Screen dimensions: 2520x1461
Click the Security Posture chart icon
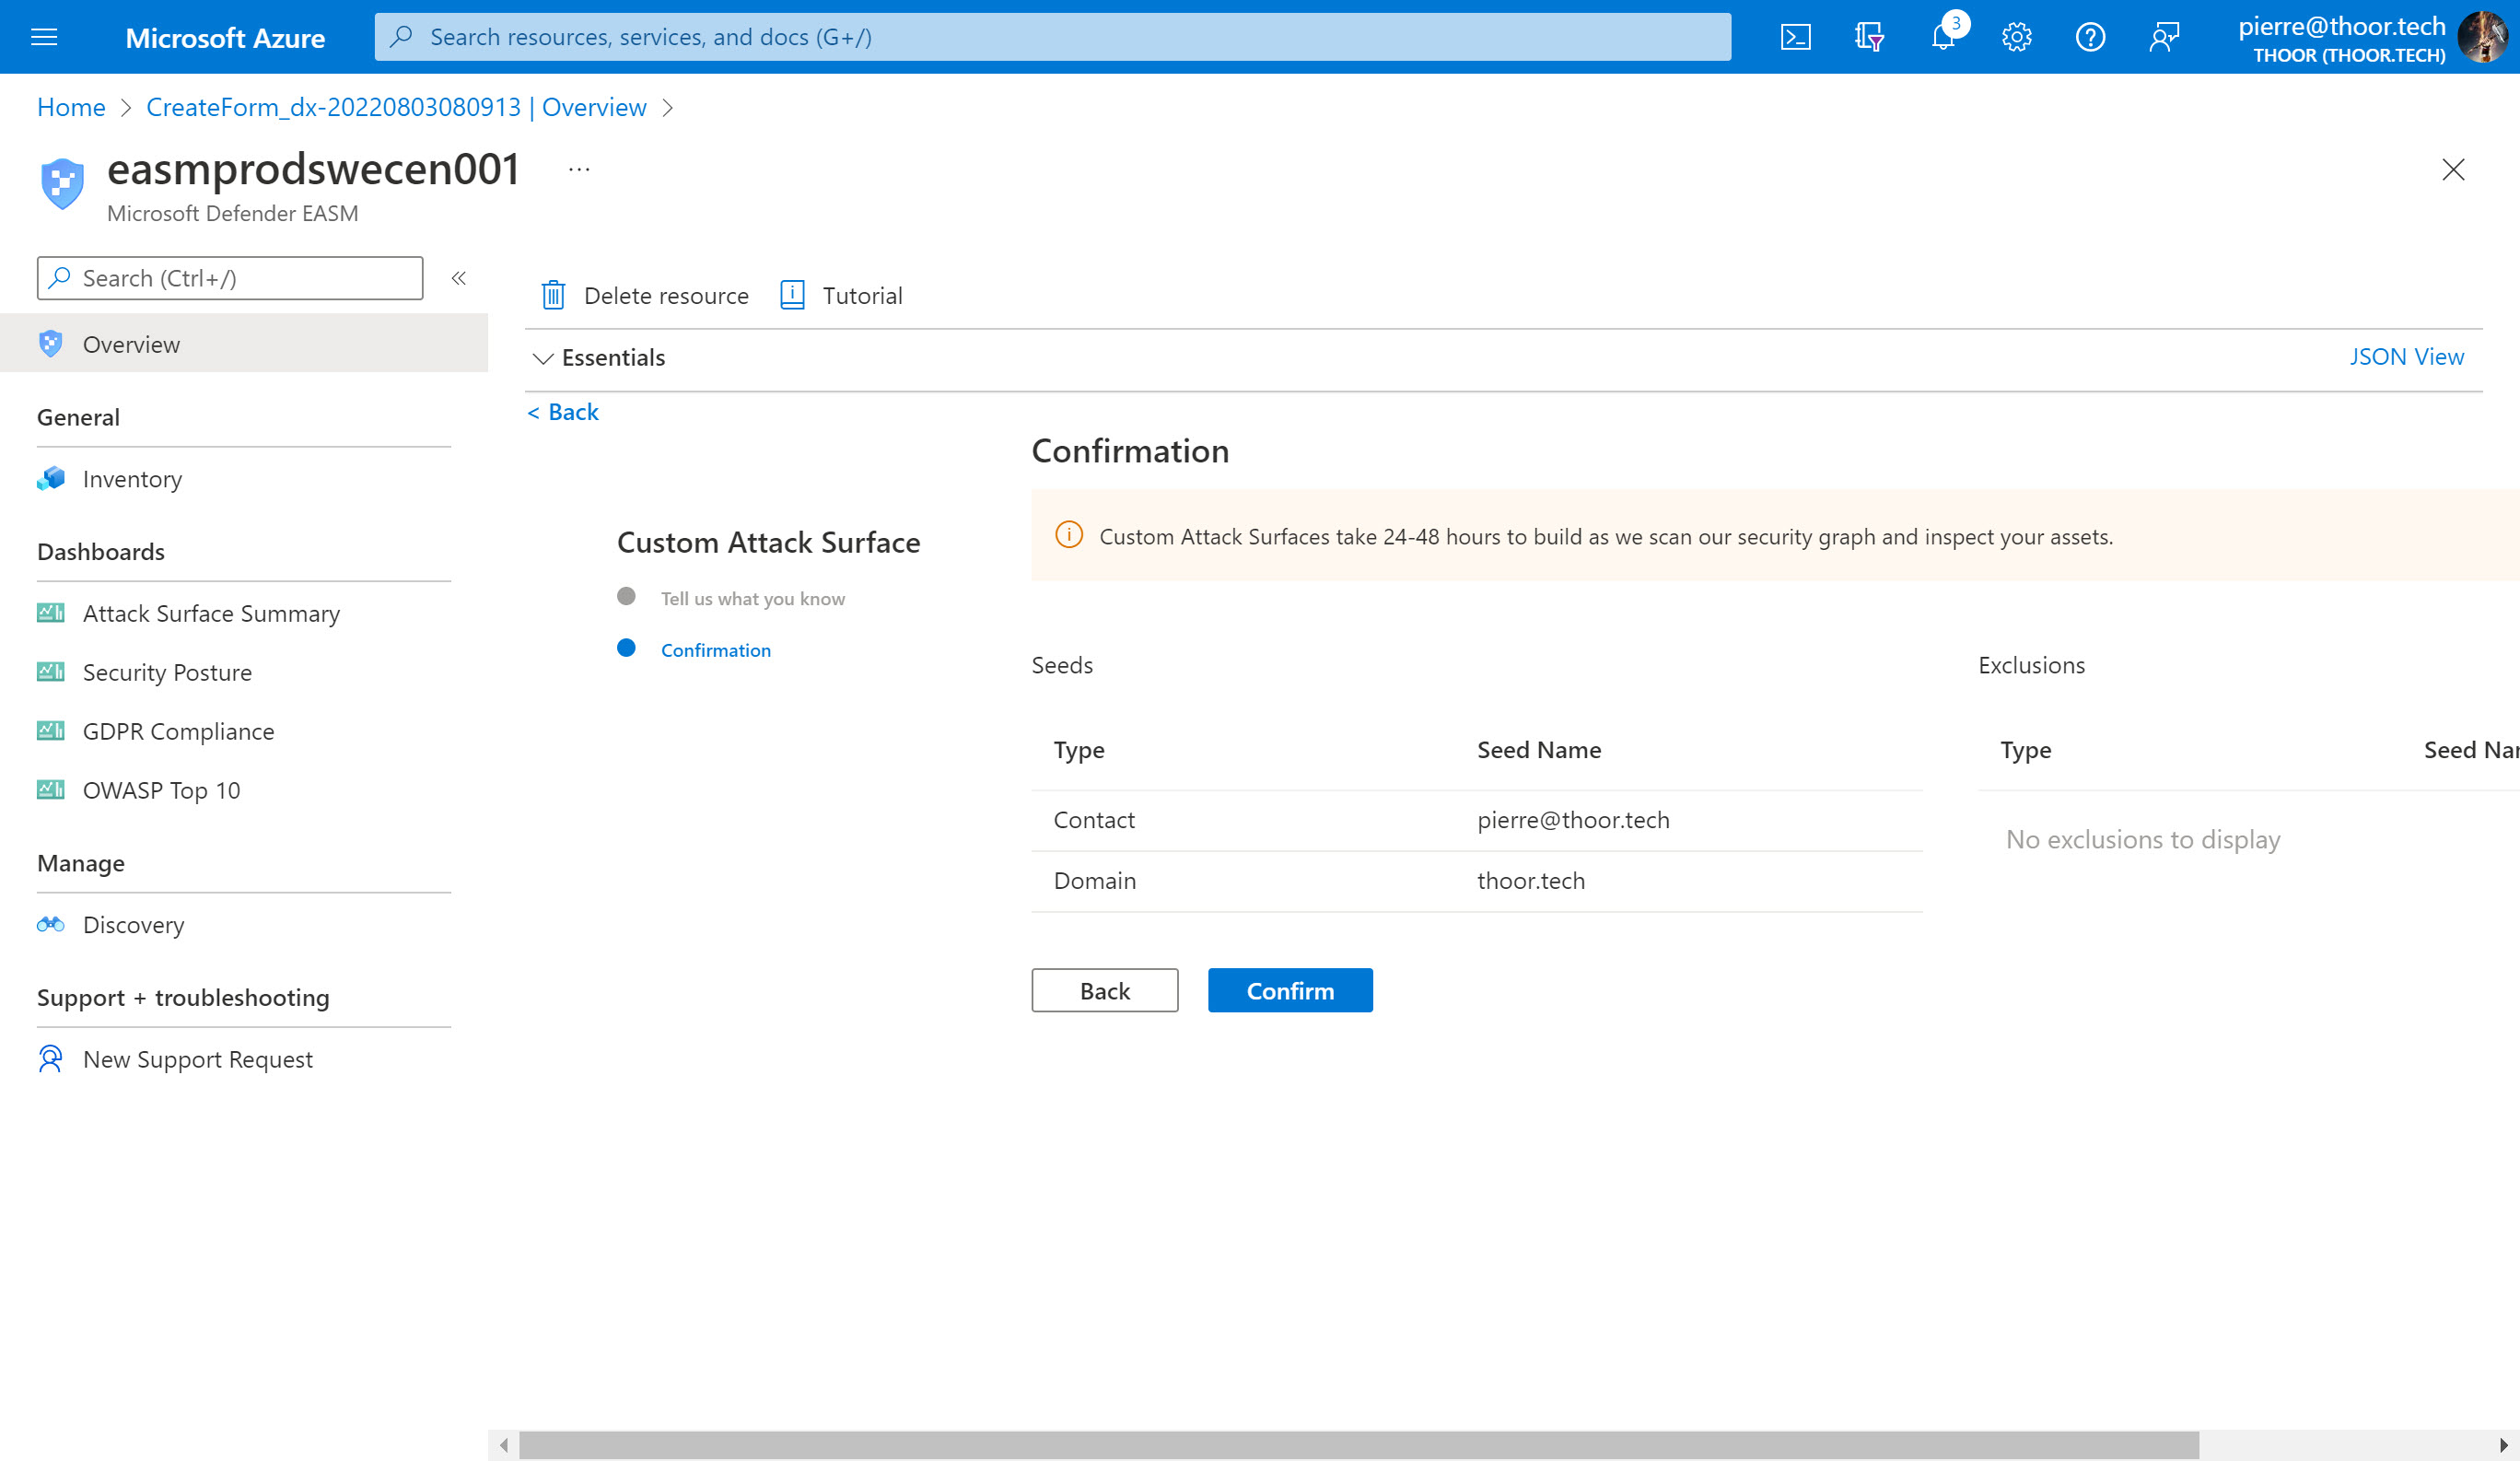click(51, 672)
